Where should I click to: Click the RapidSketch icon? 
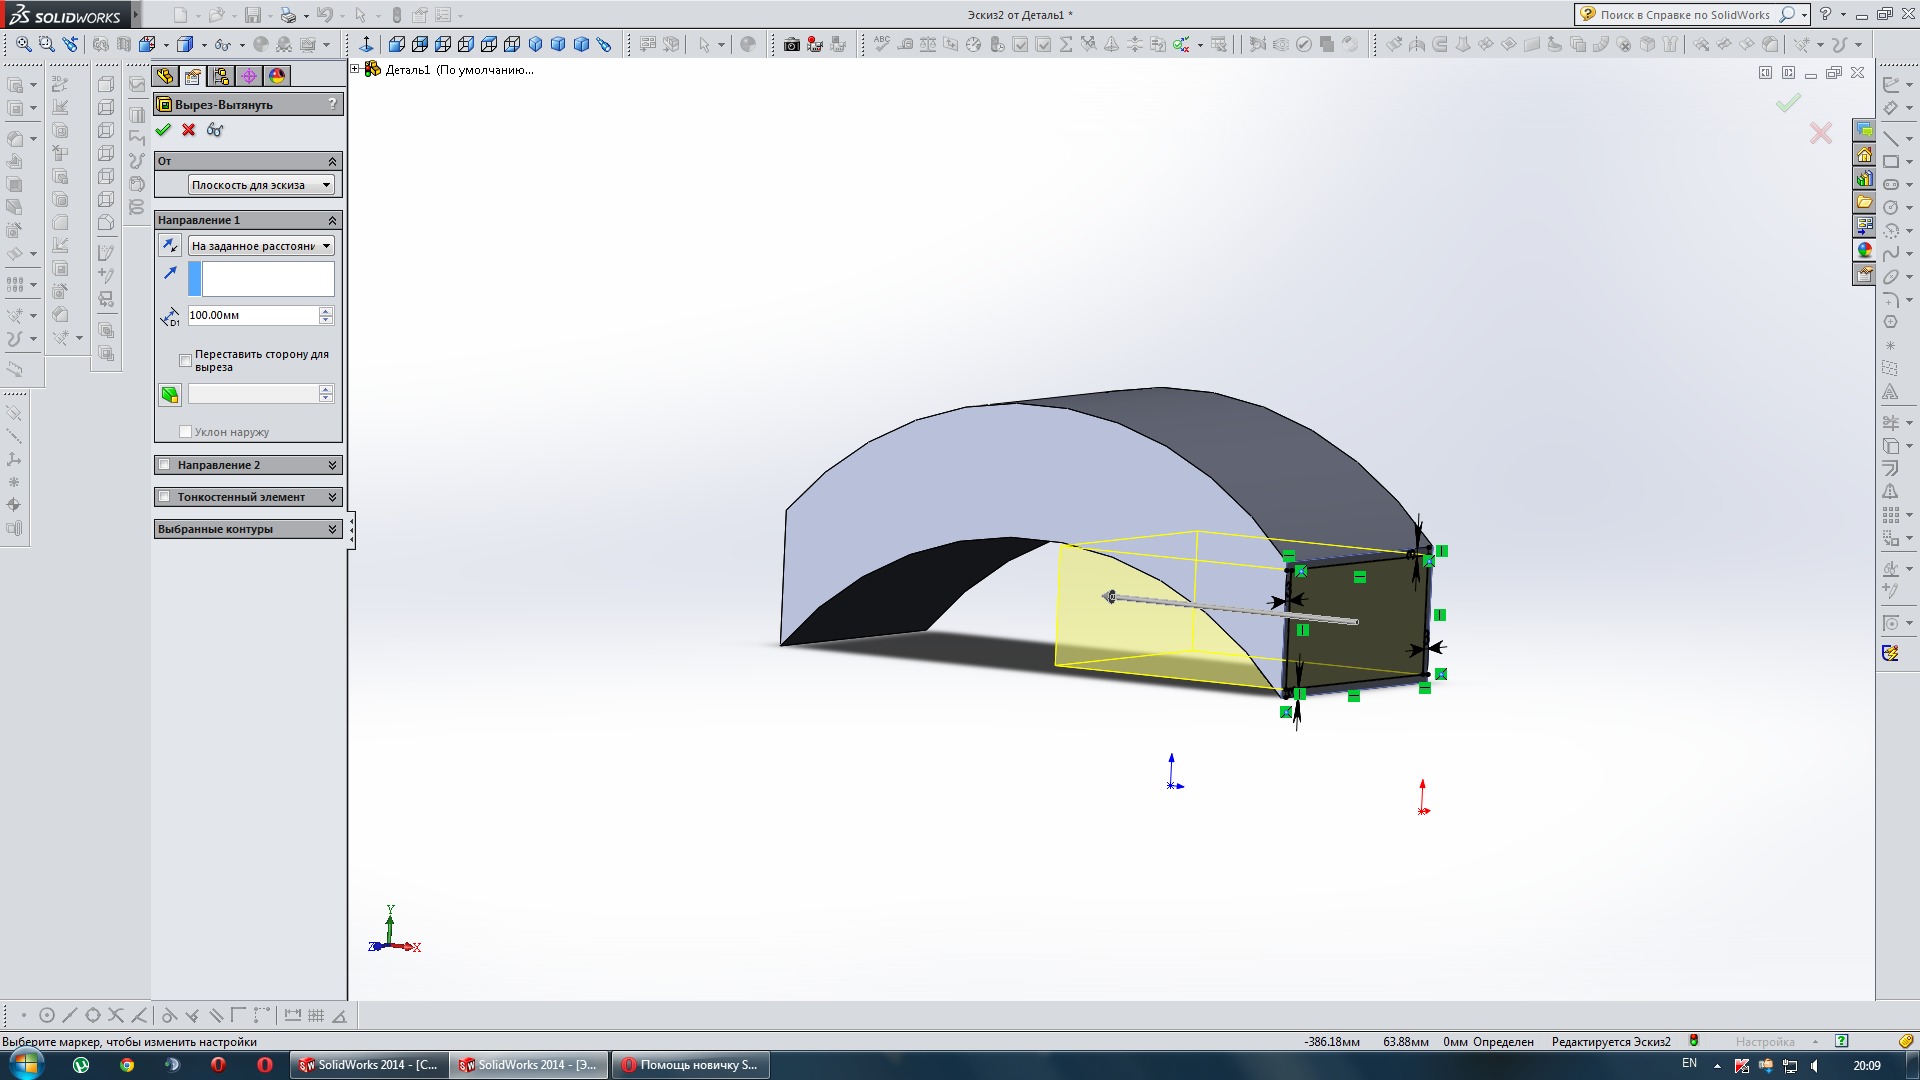coord(1890,653)
